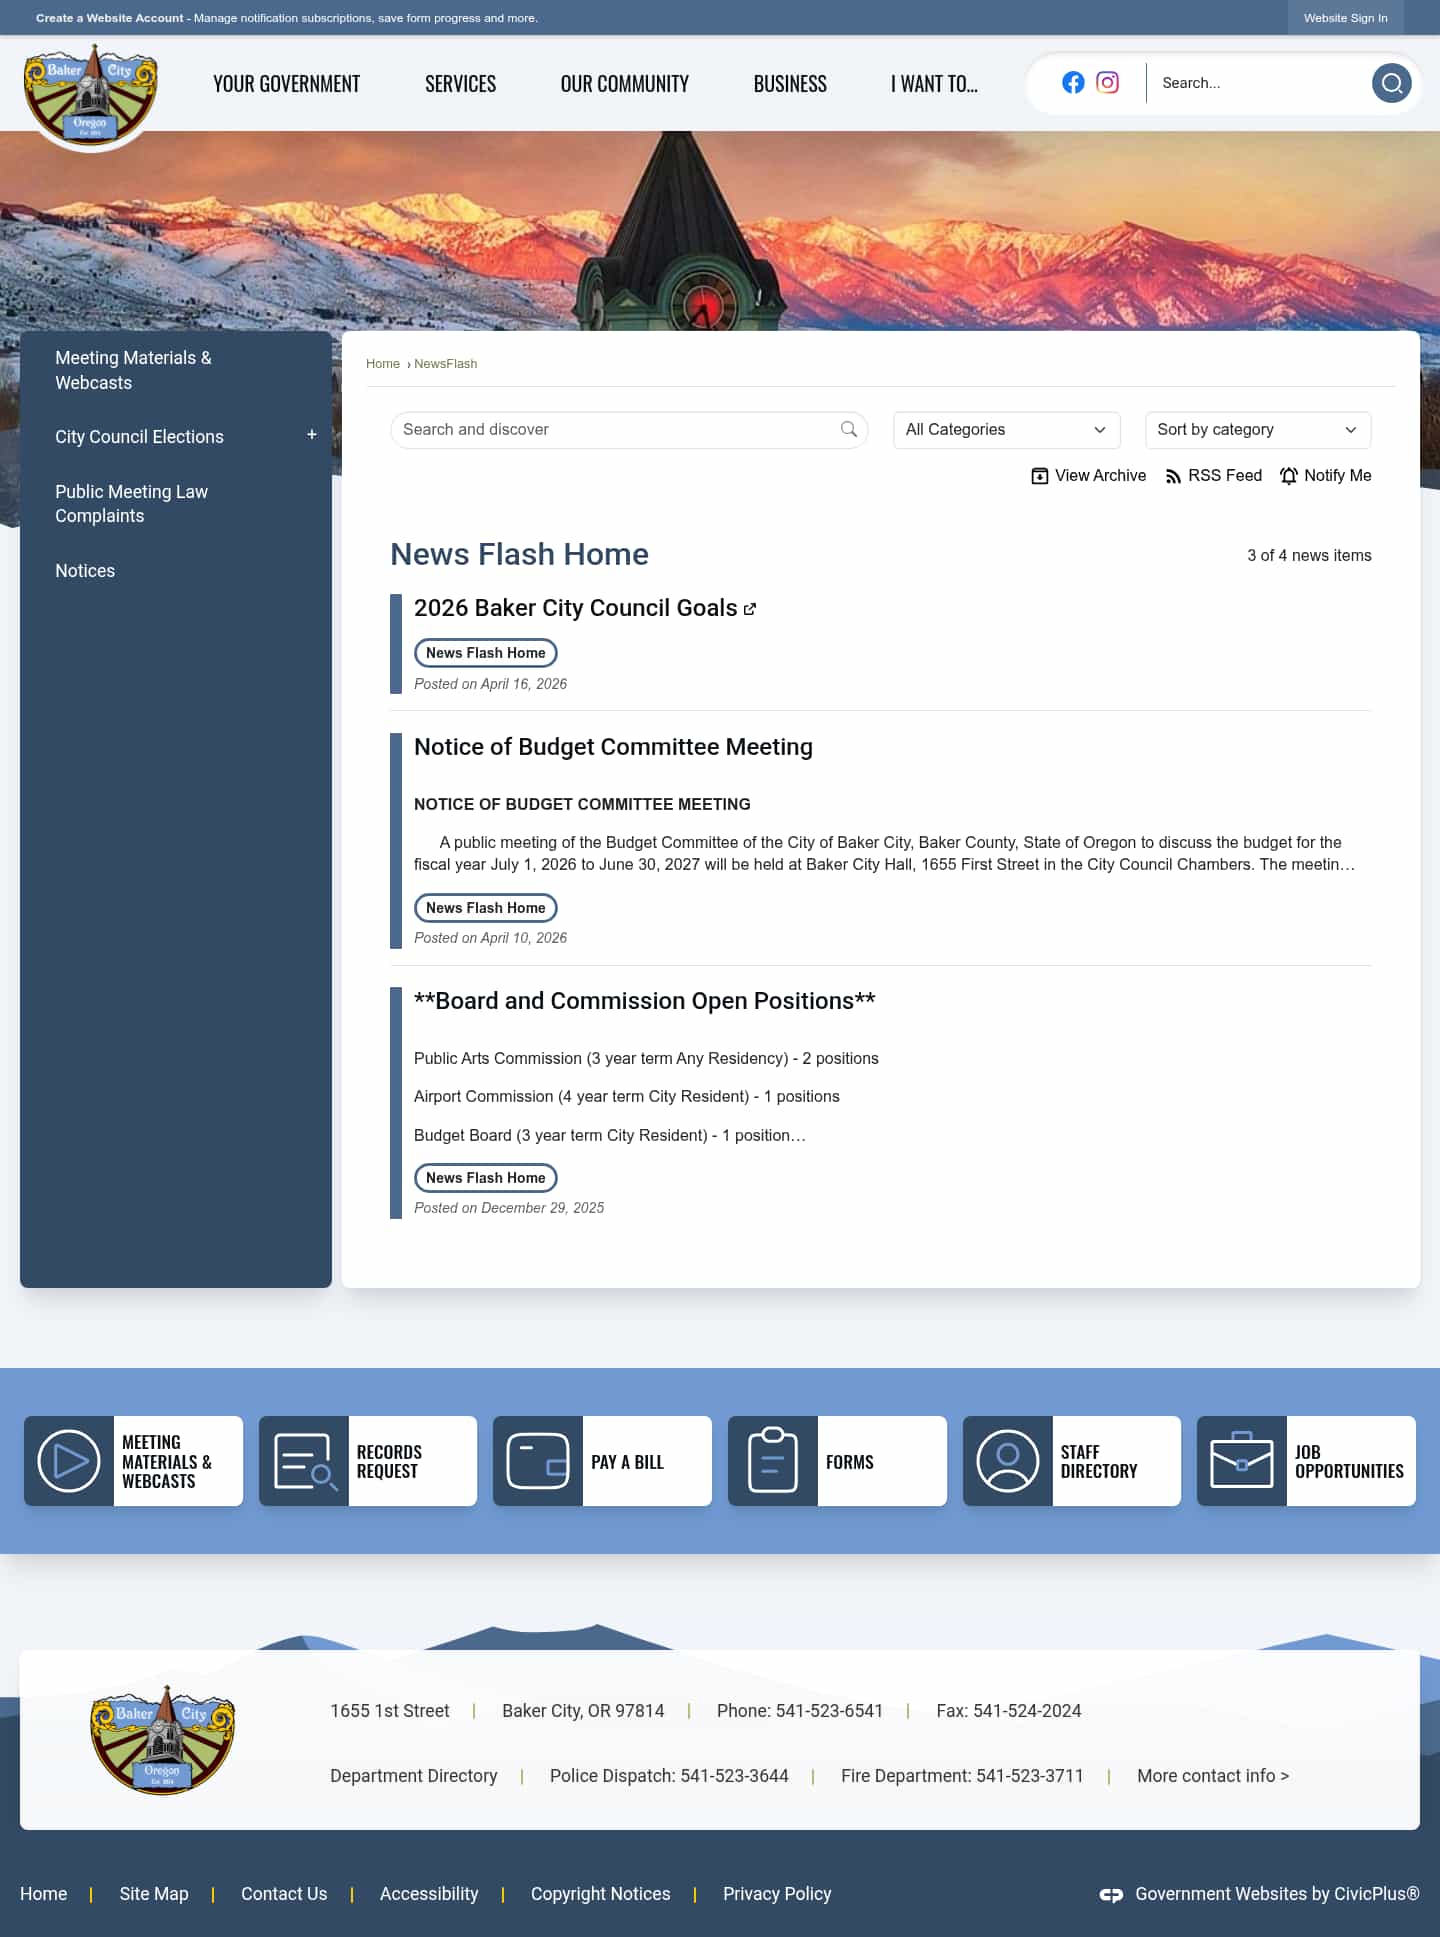Image resolution: width=1440 pixels, height=1937 pixels.
Task: Open the I Want To... menu
Action: coord(934,84)
